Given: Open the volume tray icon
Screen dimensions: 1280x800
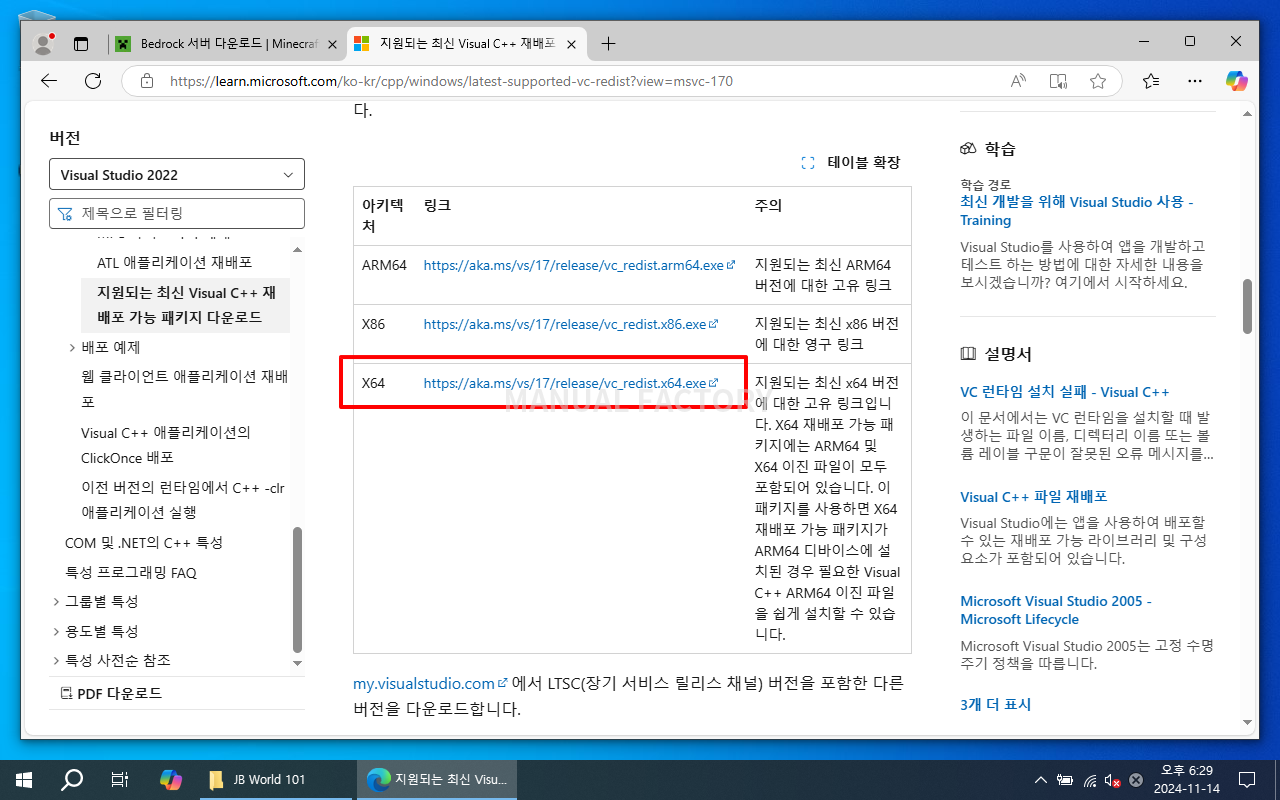Looking at the screenshot, I should [x=1112, y=780].
